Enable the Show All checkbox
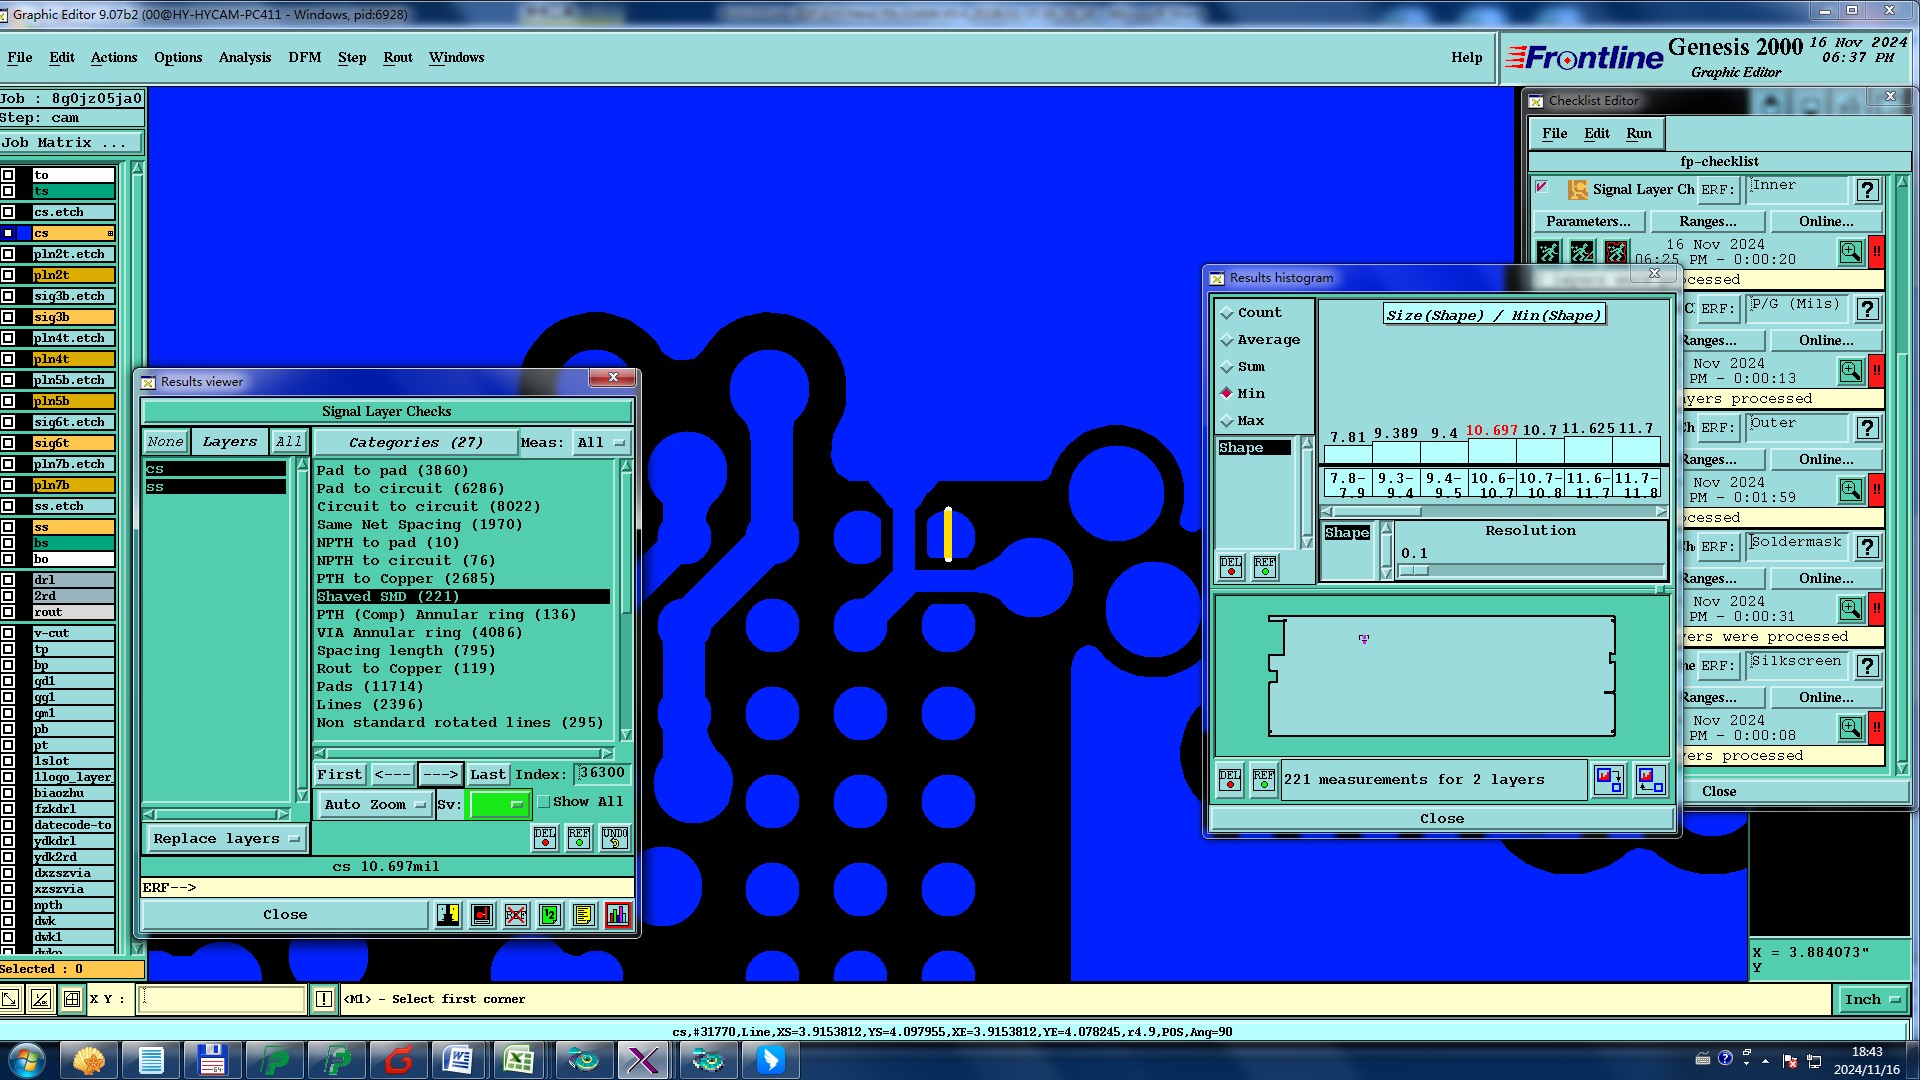 click(x=545, y=802)
